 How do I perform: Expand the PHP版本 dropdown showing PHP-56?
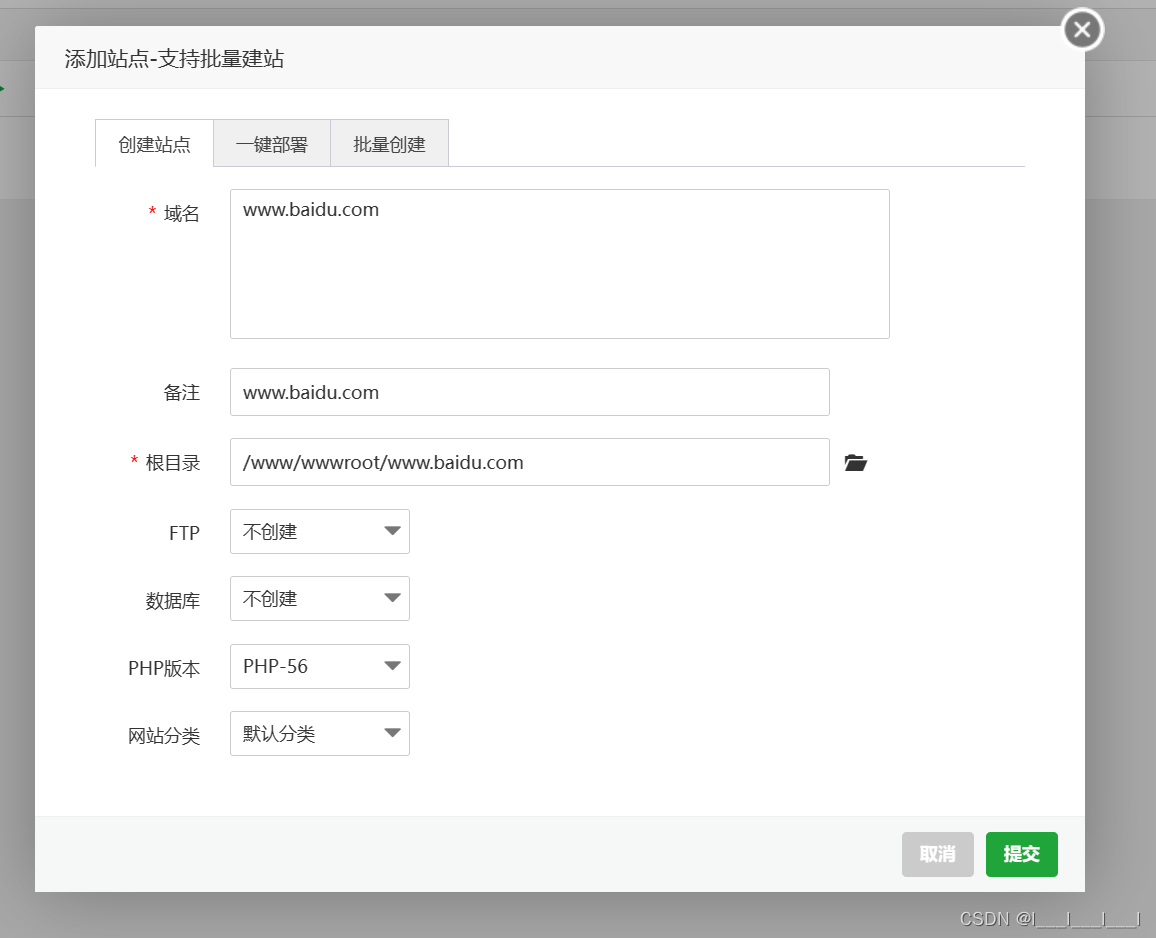tap(319, 666)
